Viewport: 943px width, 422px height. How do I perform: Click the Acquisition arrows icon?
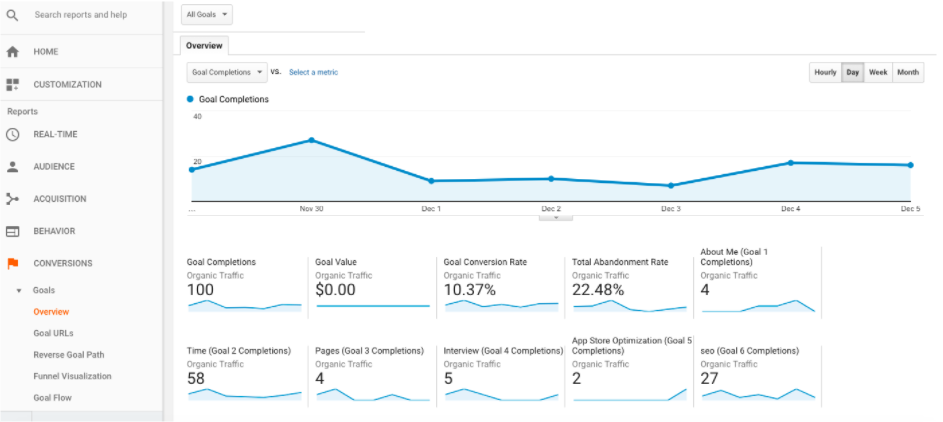pyautogui.click(x=13, y=199)
